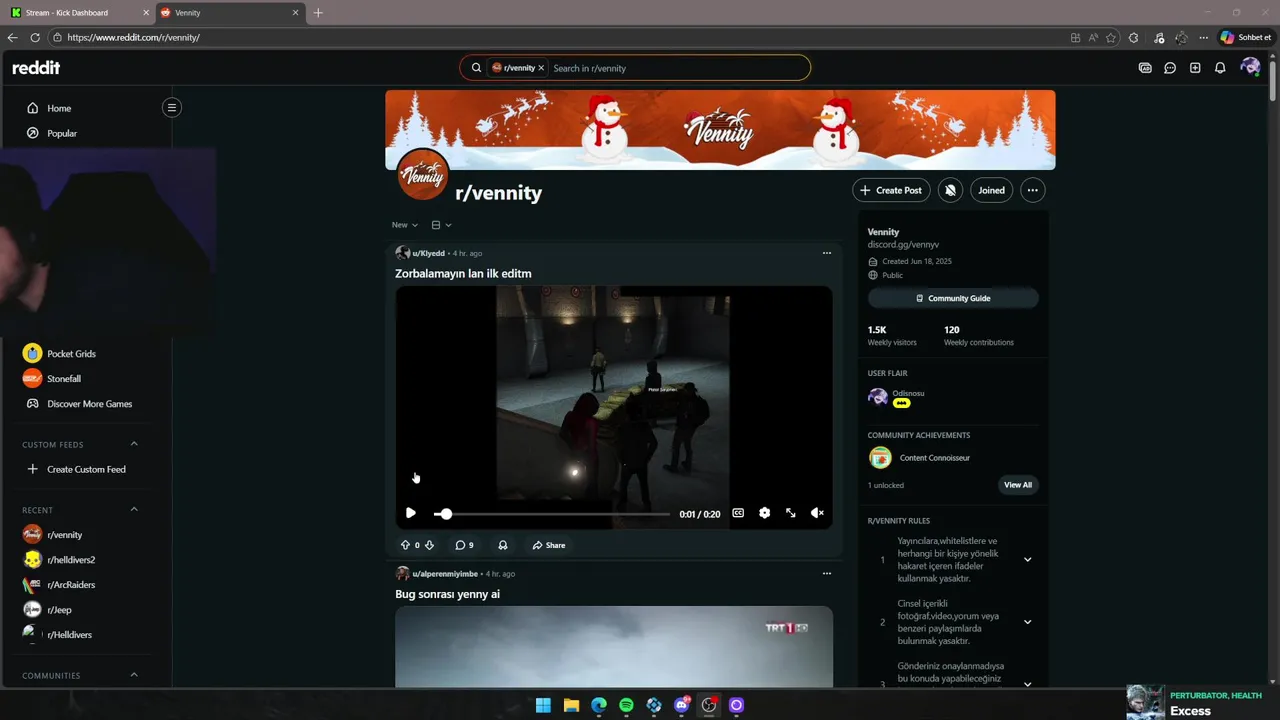
Task: Open the Bug sonrası yenny ai video thumbnail
Action: (614, 647)
